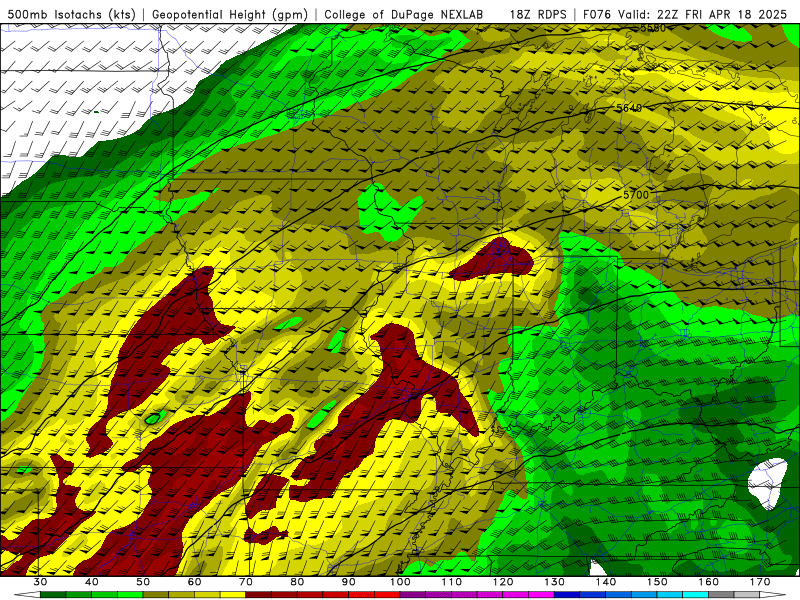
Task: Click the 120 kt color bar label
Action: pyautogui.click(x=503, y=582)
